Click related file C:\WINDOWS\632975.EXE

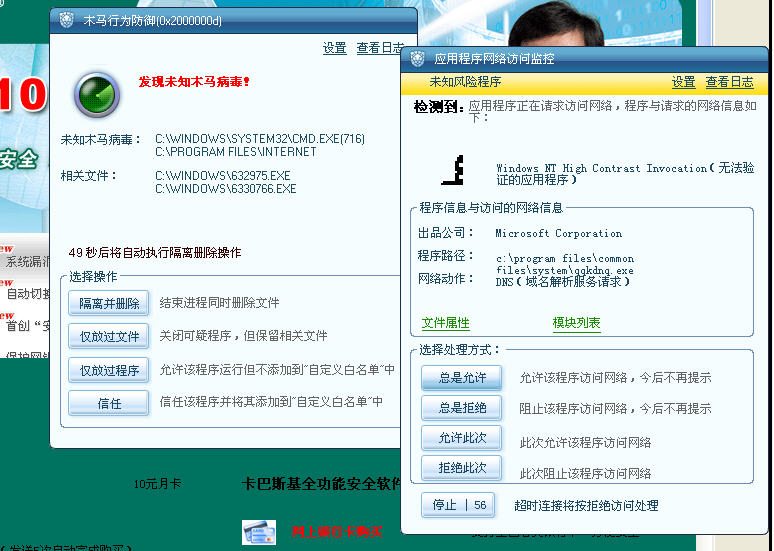pos(223,176)
